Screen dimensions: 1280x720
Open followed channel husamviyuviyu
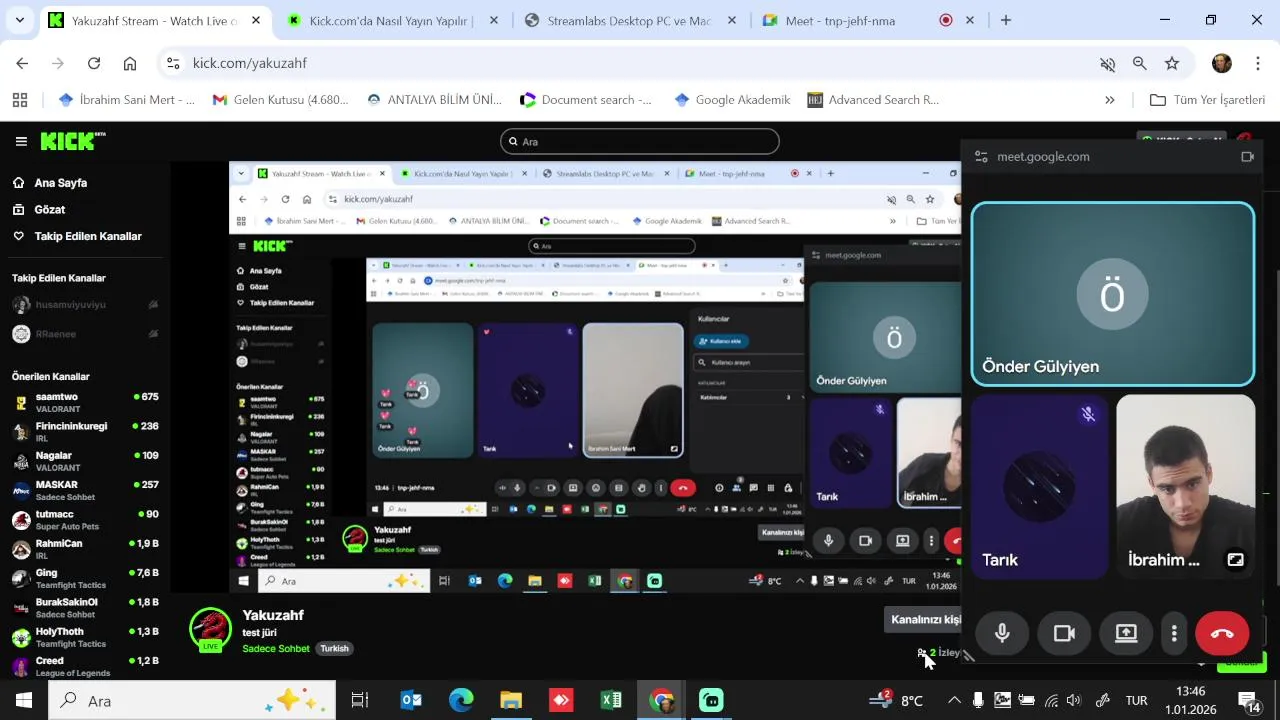85,305
